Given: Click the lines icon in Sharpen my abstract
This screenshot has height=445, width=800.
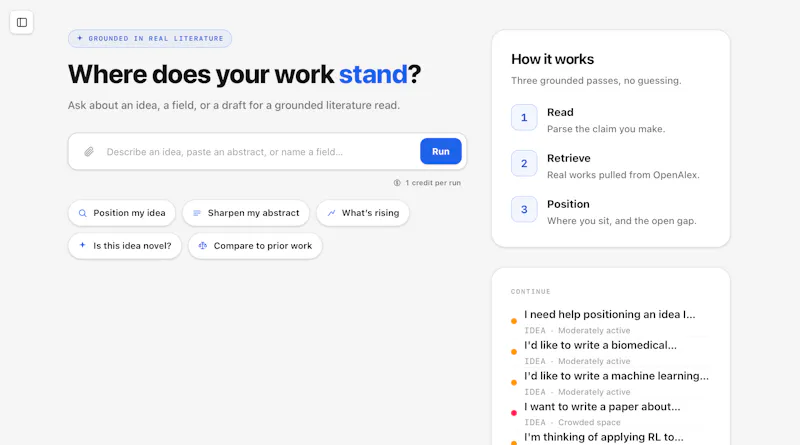Looking at the screenshot, I should (x=197, y=213).
